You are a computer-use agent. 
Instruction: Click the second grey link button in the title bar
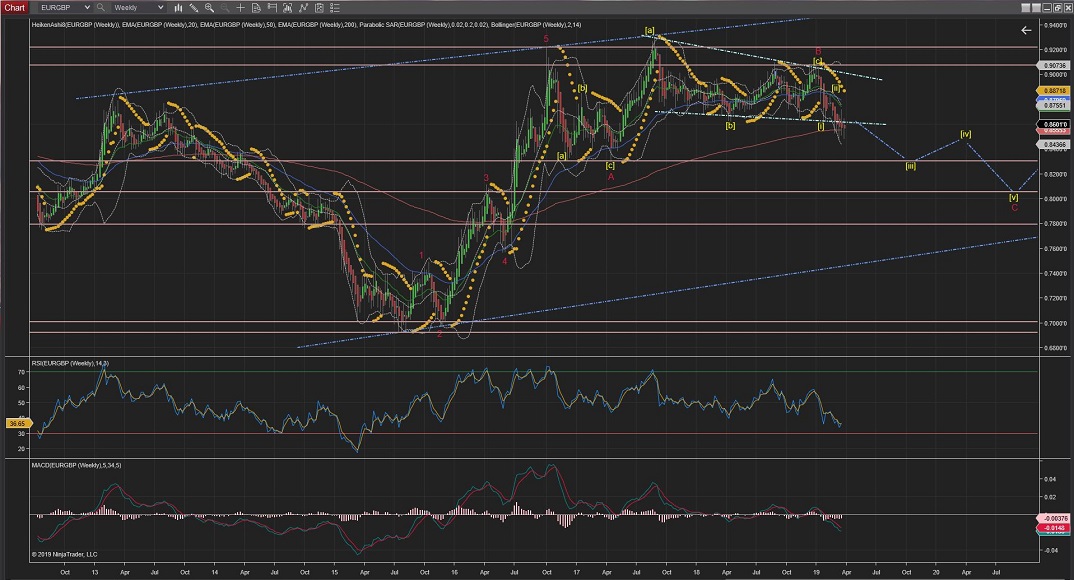(x=1036, y=8)
